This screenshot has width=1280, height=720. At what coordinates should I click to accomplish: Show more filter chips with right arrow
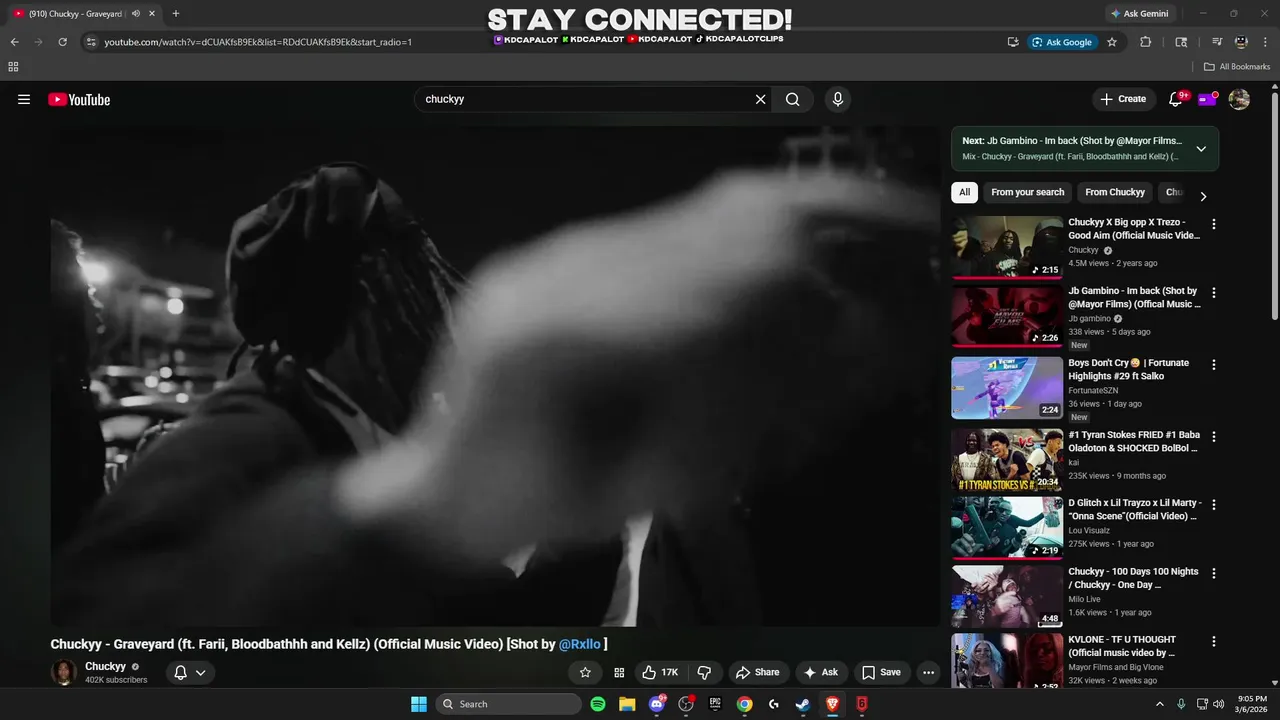(x=1203, y=196)
